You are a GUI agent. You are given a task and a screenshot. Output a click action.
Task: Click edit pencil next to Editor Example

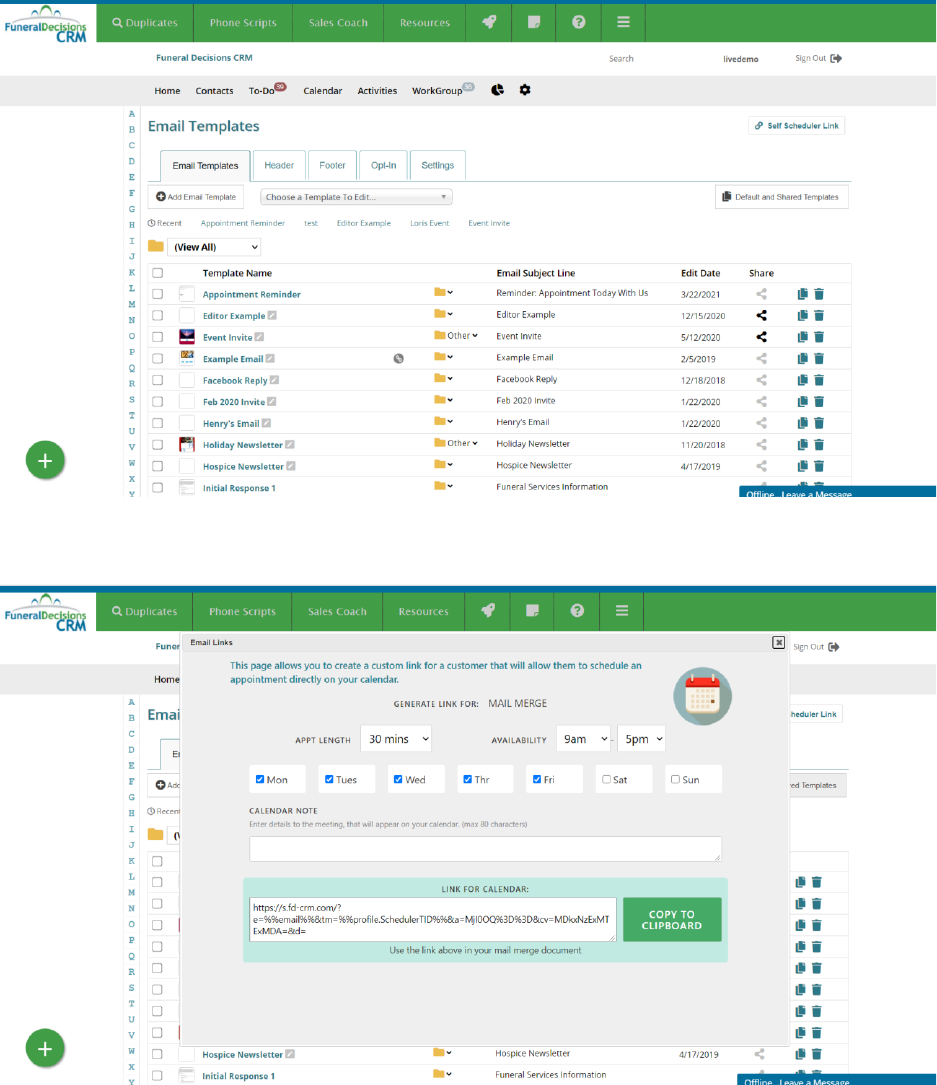pyautogui.click(x=272, y=316)
